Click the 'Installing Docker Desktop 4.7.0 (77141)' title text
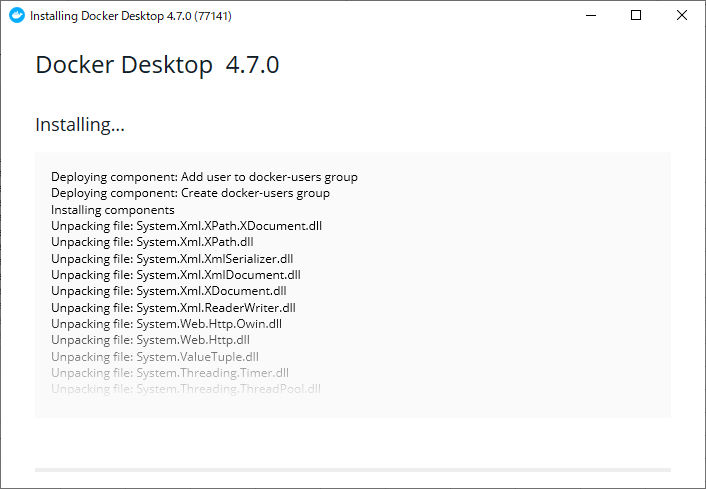The image size is (706, 489). click(x=131, y=16)
